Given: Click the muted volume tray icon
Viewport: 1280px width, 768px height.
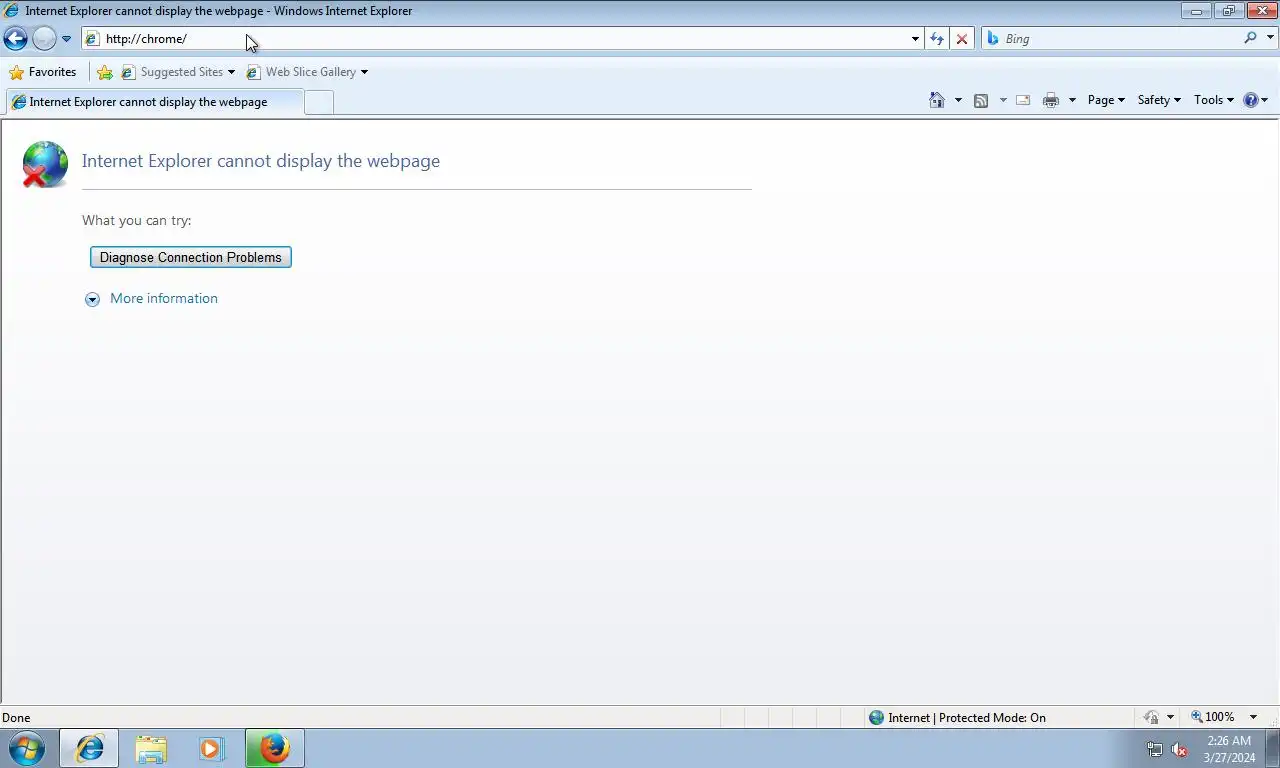Looking at the screenshot, I should 1179,749.
